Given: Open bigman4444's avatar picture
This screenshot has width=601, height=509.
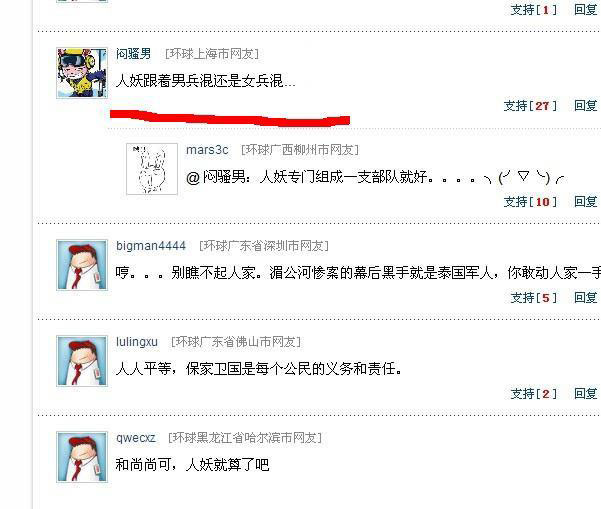Looking at the screenshot, I should point(82,265).
